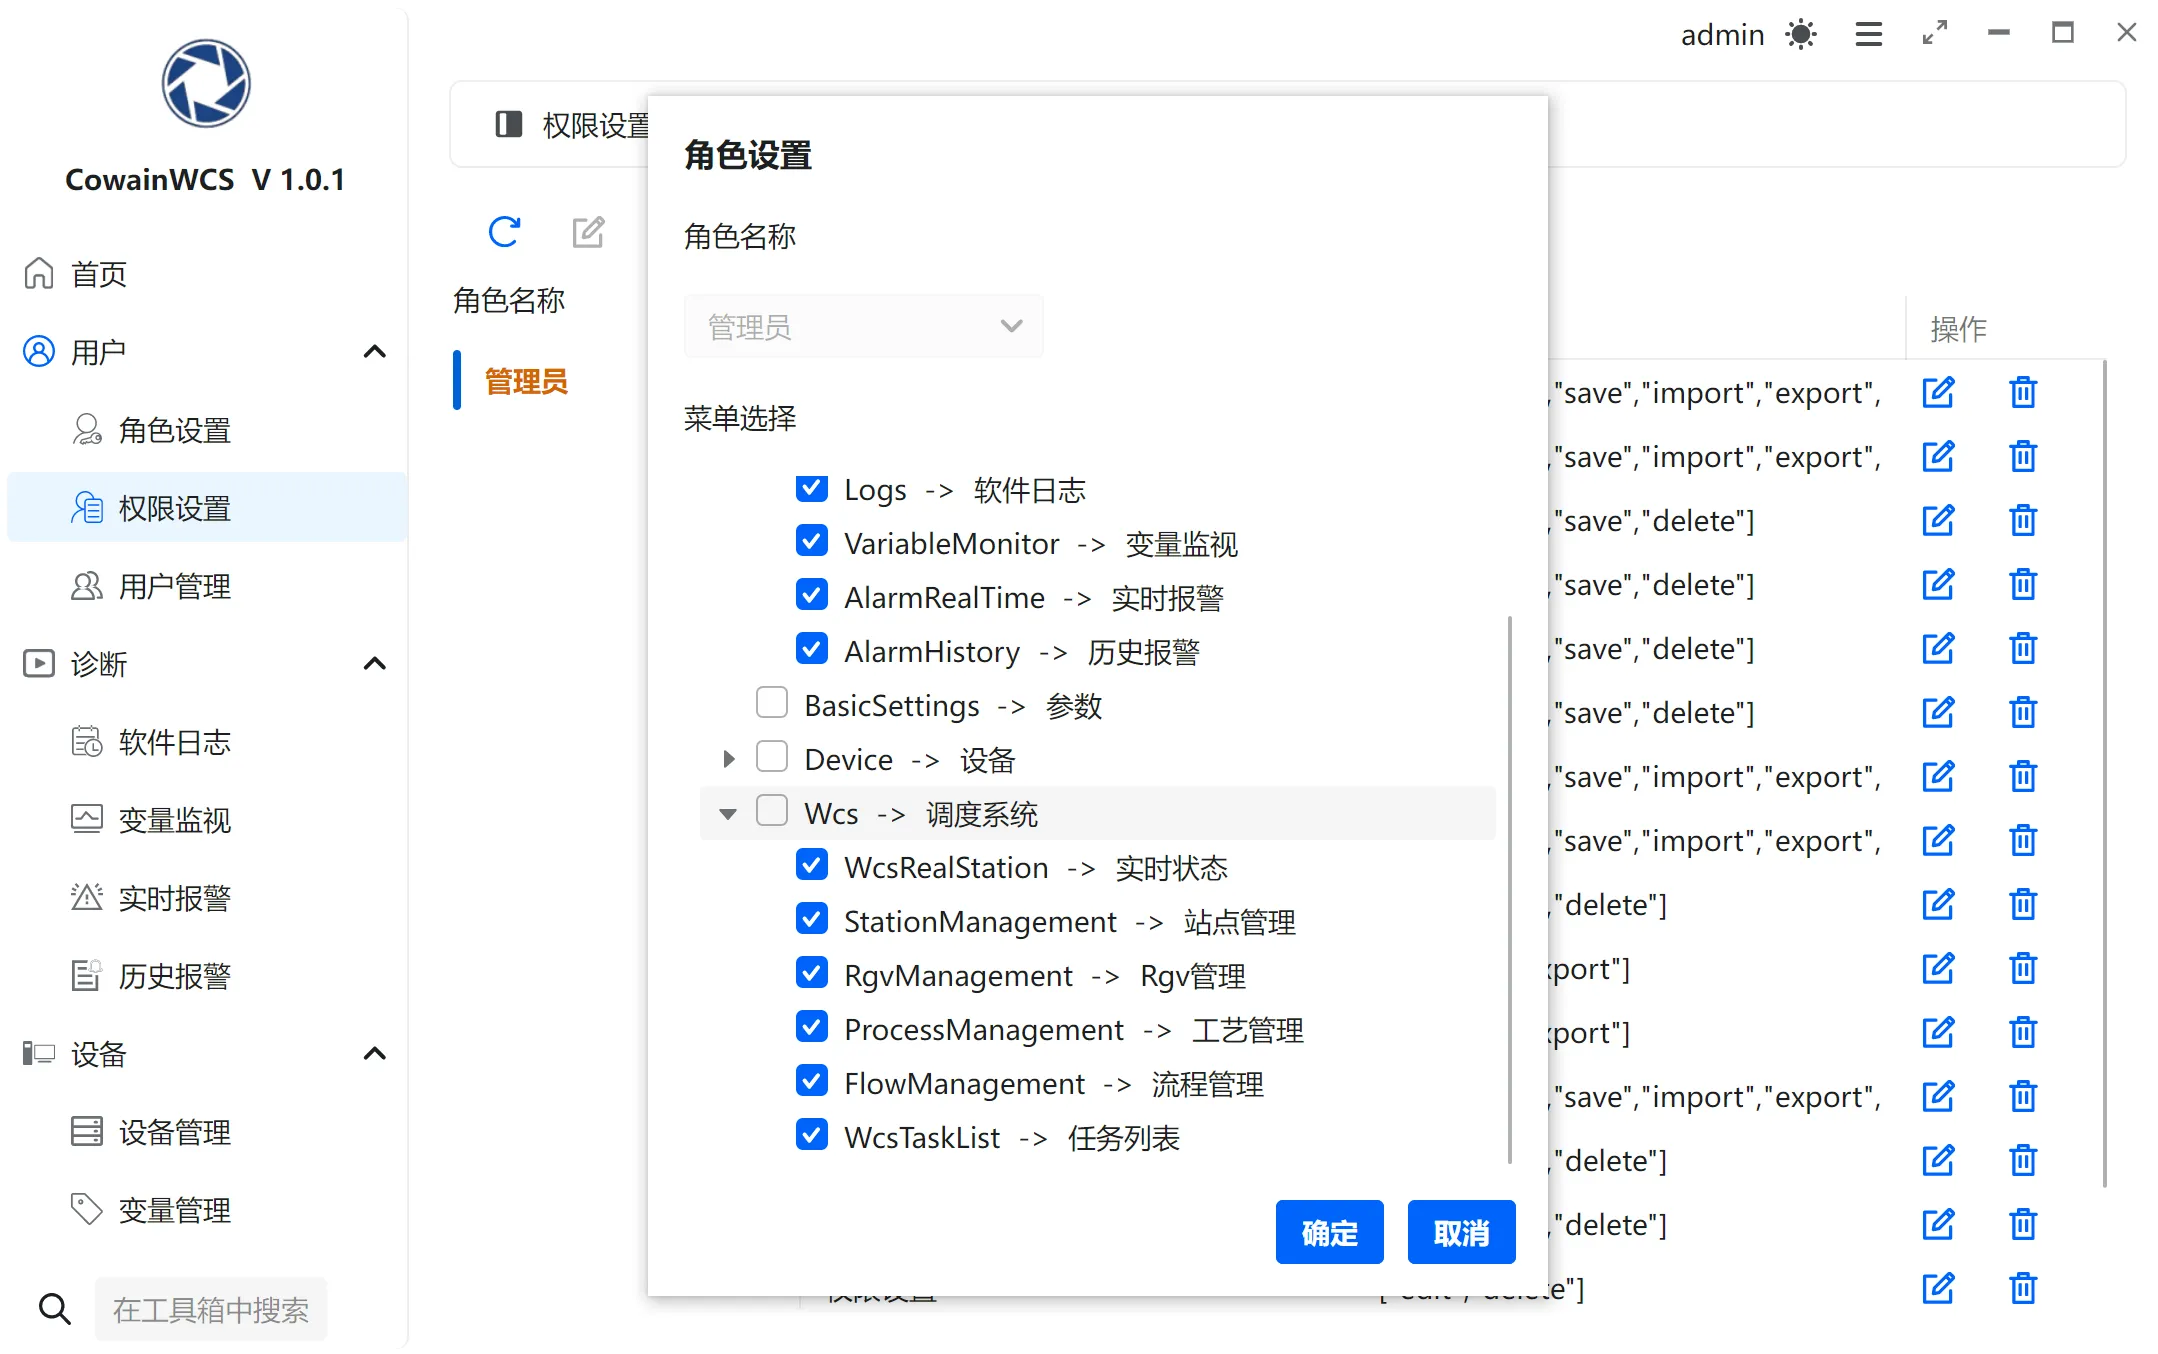2158x1354 pixels.
Task: Click the menu tree vertical scrollbar
Action: point(1509,890)
